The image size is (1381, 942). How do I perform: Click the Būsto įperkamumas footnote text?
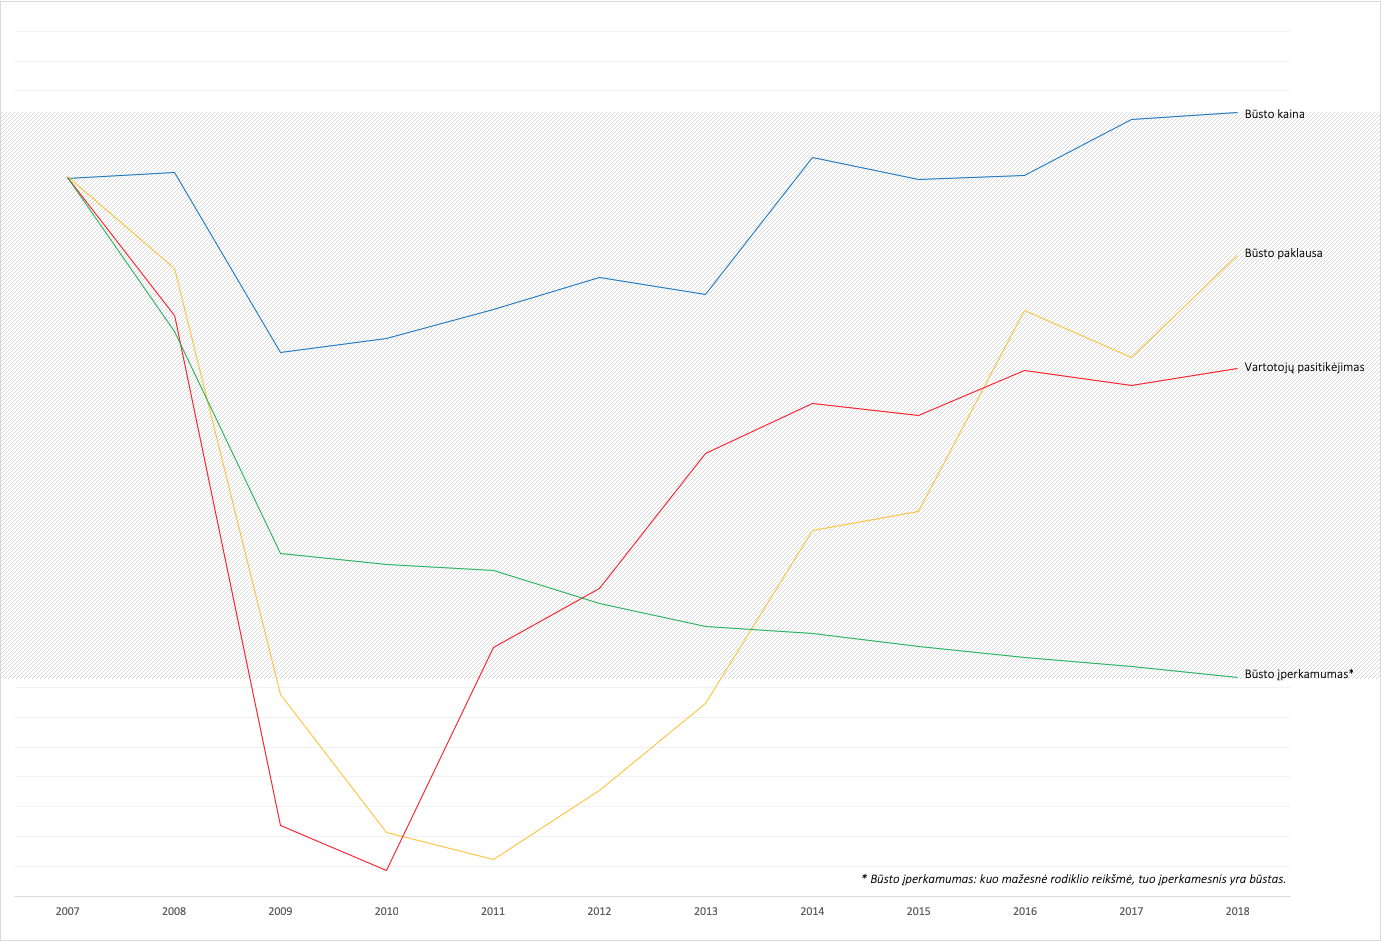point(1073,879)
